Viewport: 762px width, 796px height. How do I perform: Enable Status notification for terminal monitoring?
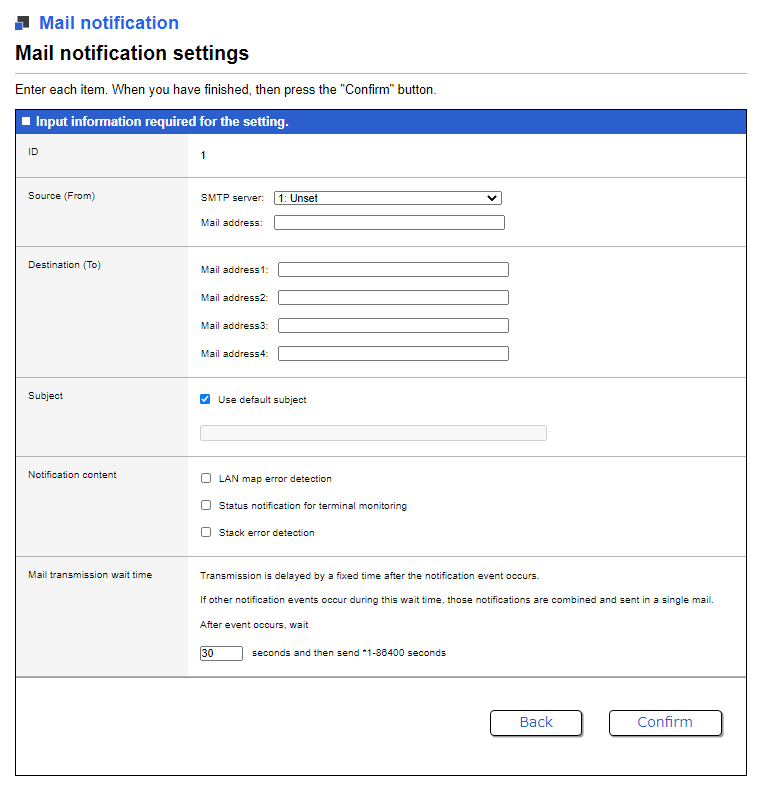point(206,506)
